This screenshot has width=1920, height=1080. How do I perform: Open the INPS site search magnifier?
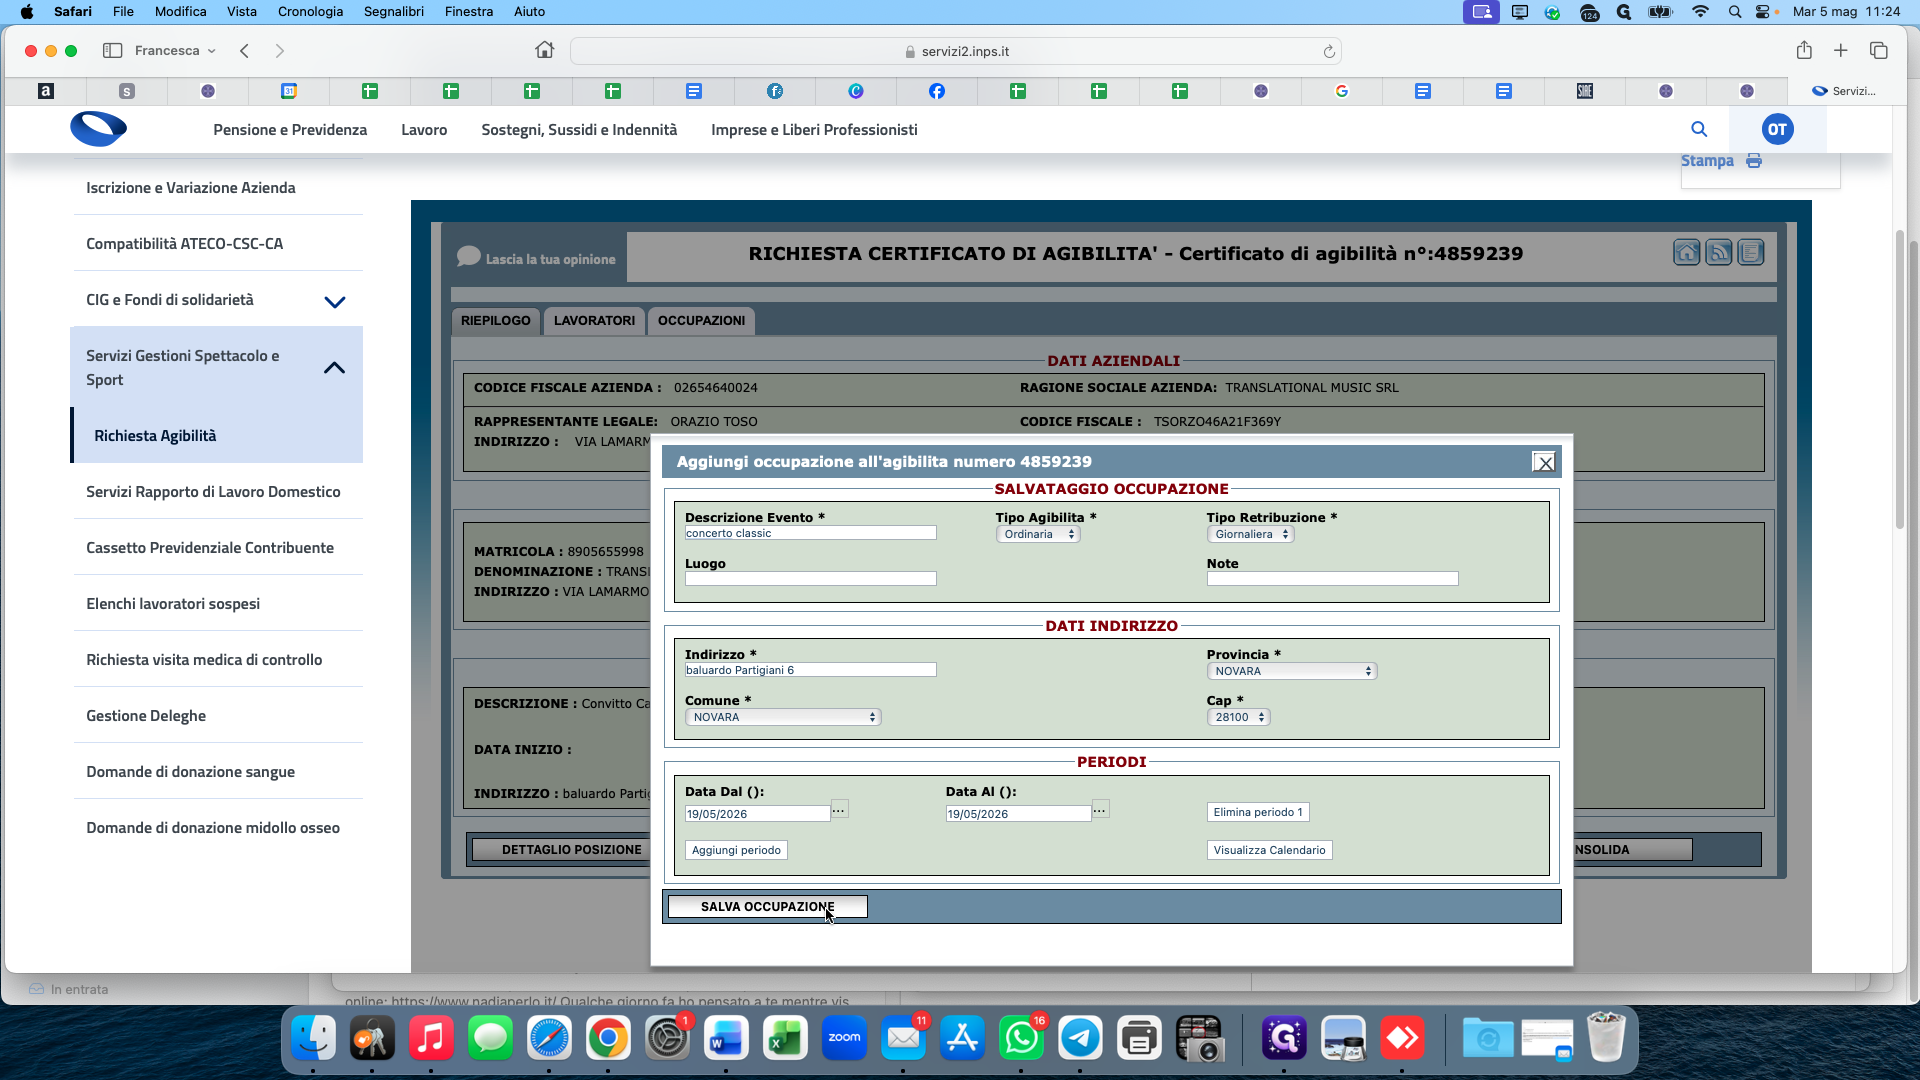[x=1699, y=129]
